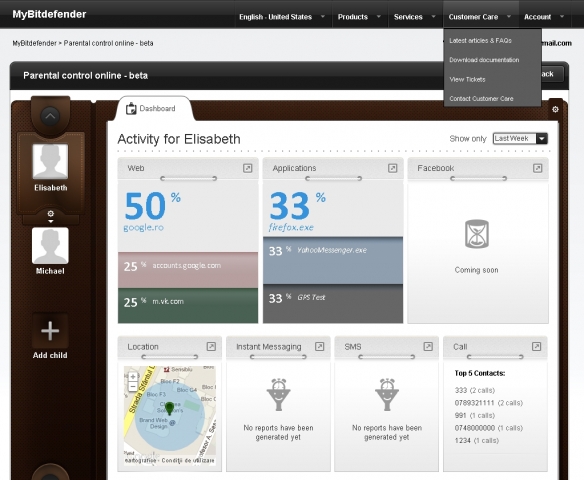Viewport: 584px width, 480px height.
Task: Open the Latest articles & FAQs link
Action: click(480, 41)
